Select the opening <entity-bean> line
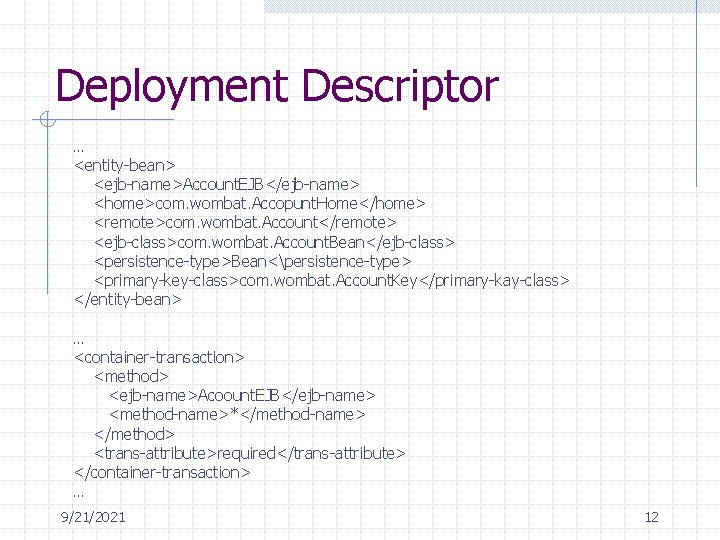Screen dimensions: 720x540 (125, 165)
